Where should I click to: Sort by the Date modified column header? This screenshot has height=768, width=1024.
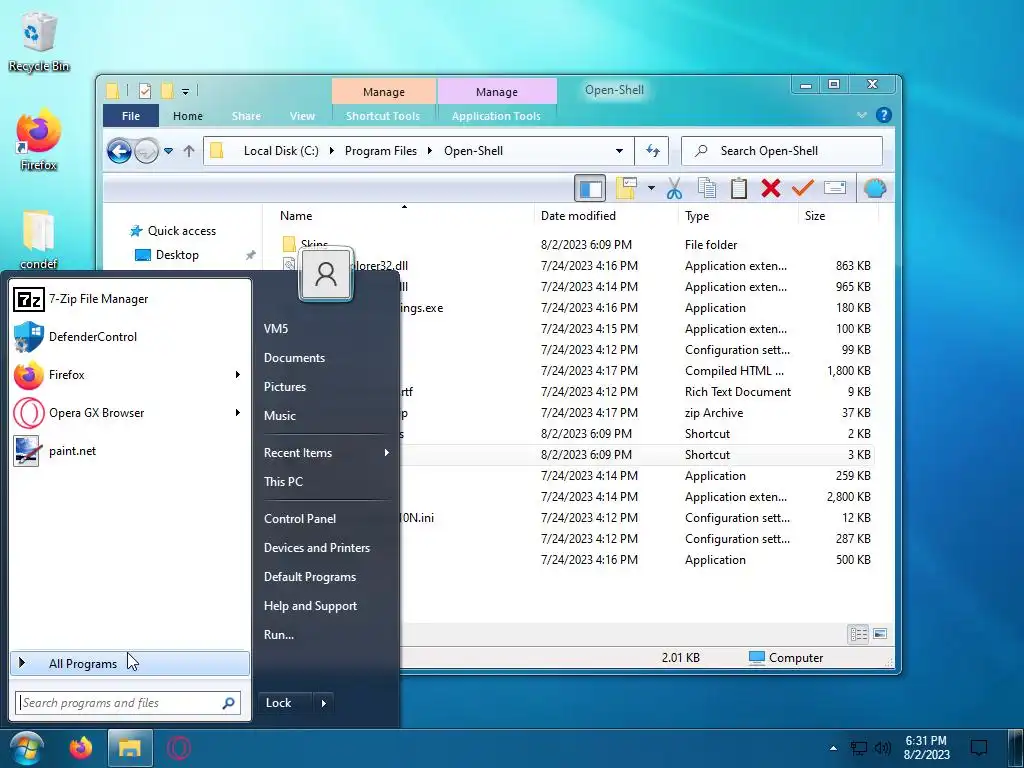[x=606, y=216]
